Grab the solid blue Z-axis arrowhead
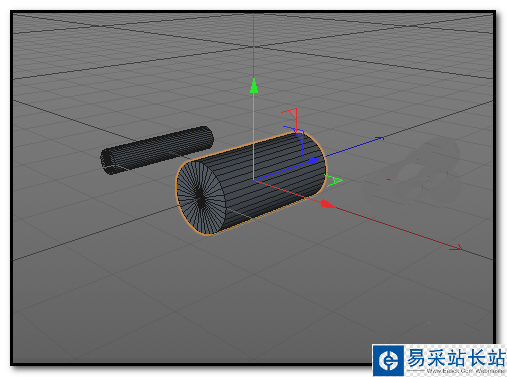507x377 pixels. [x=314, y=161]
